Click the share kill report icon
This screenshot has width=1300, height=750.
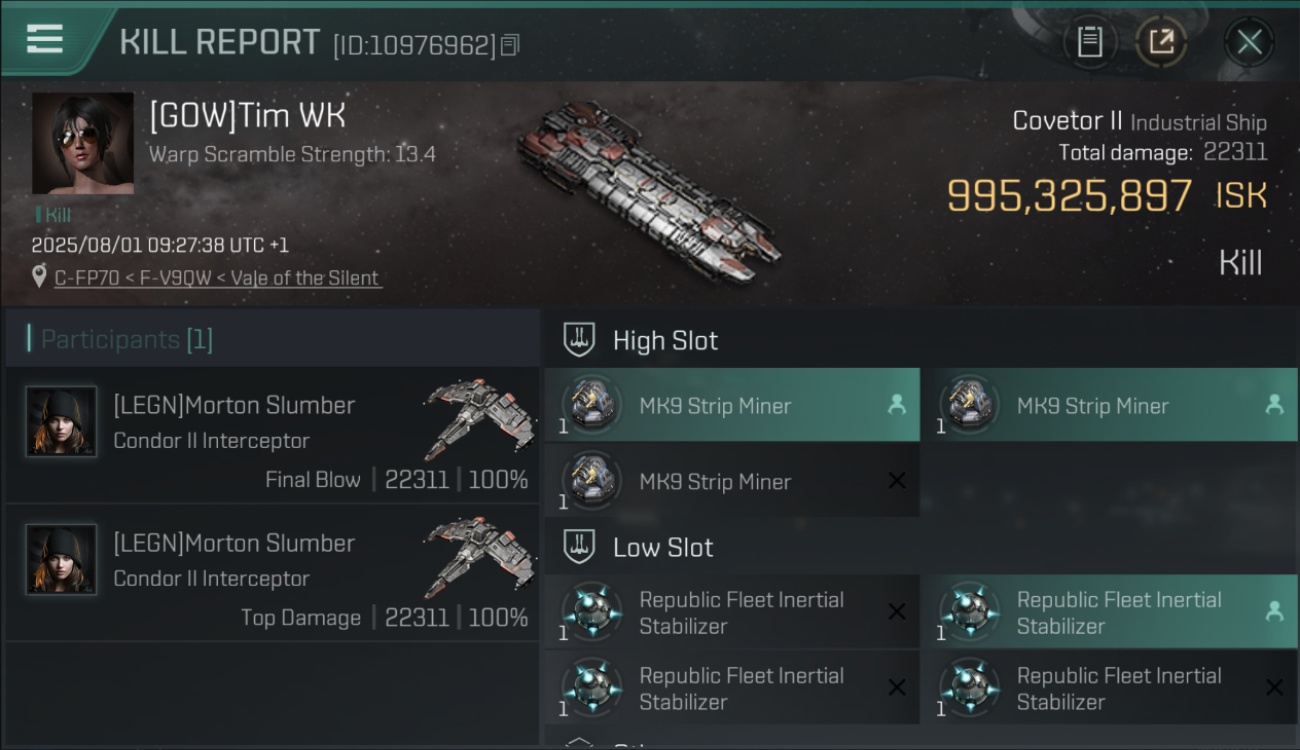point(1160,42)
